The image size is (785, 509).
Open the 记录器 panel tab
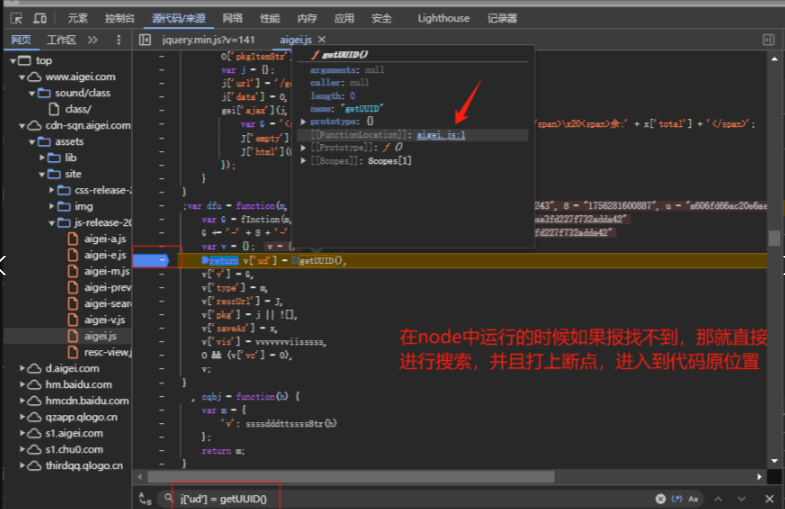click(502, 19)
